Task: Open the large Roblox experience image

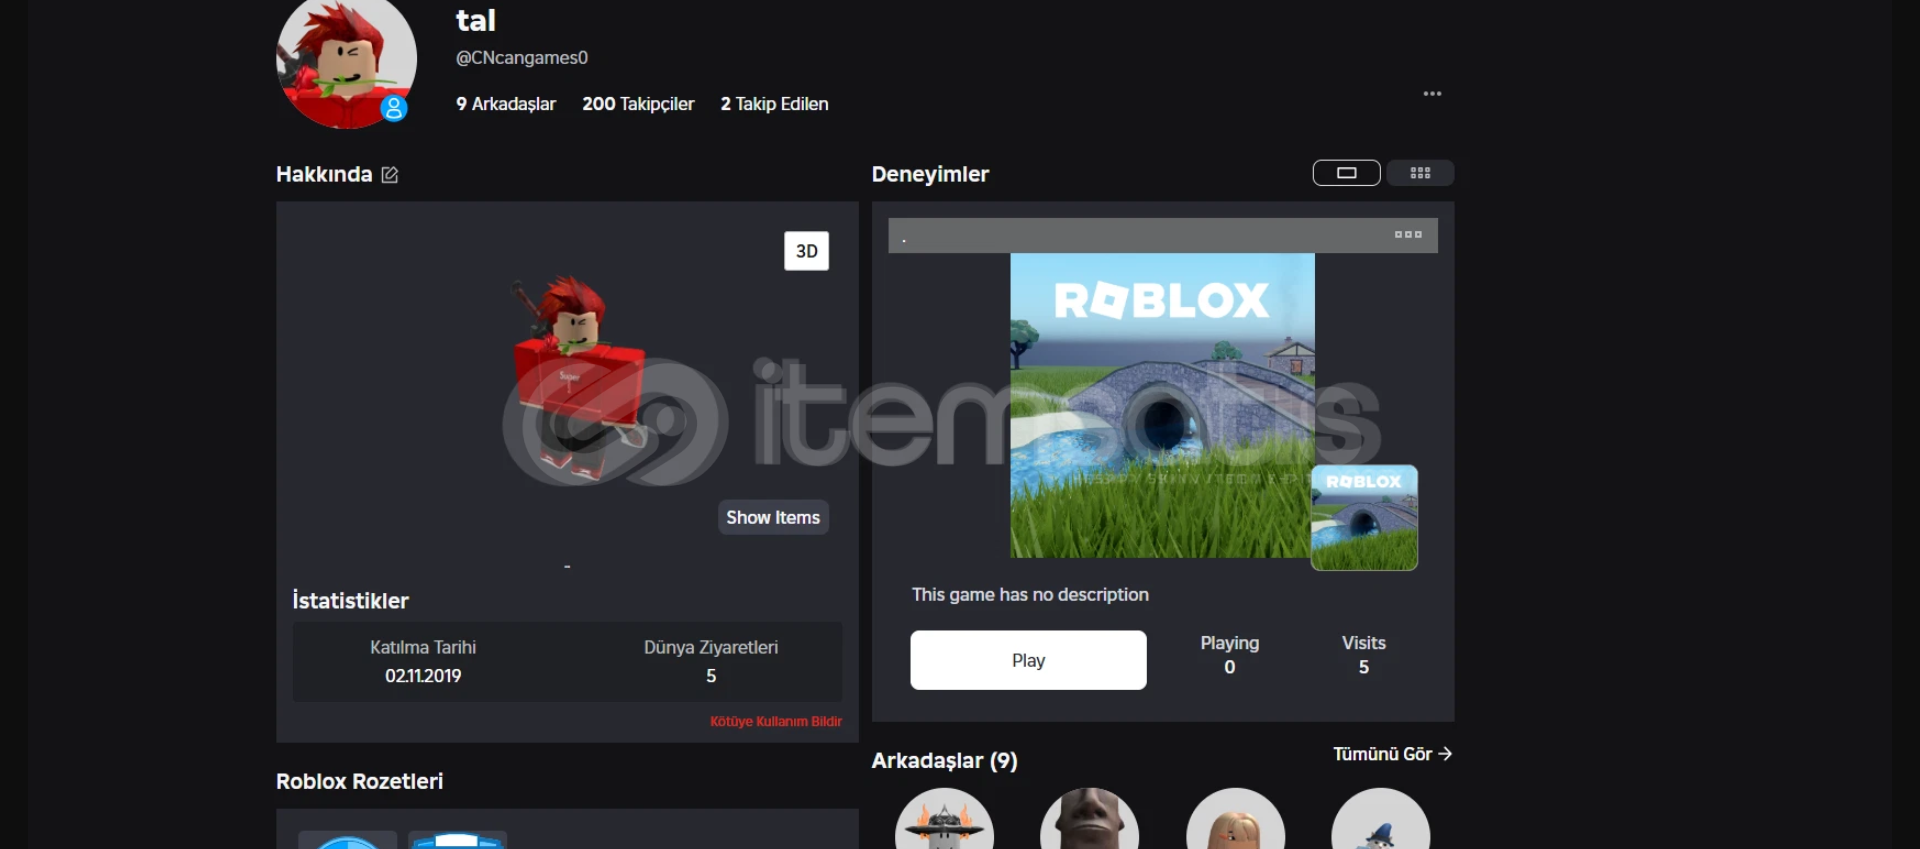Action: (1162, 405)
